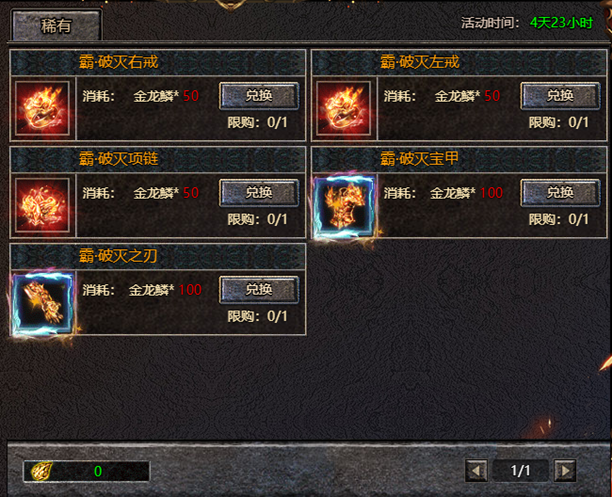Image resolution: width=612 pixels, height=497 pixels.
Task: Click the 霸·破灭右戒 ring icon
Action: click(42, 108)
